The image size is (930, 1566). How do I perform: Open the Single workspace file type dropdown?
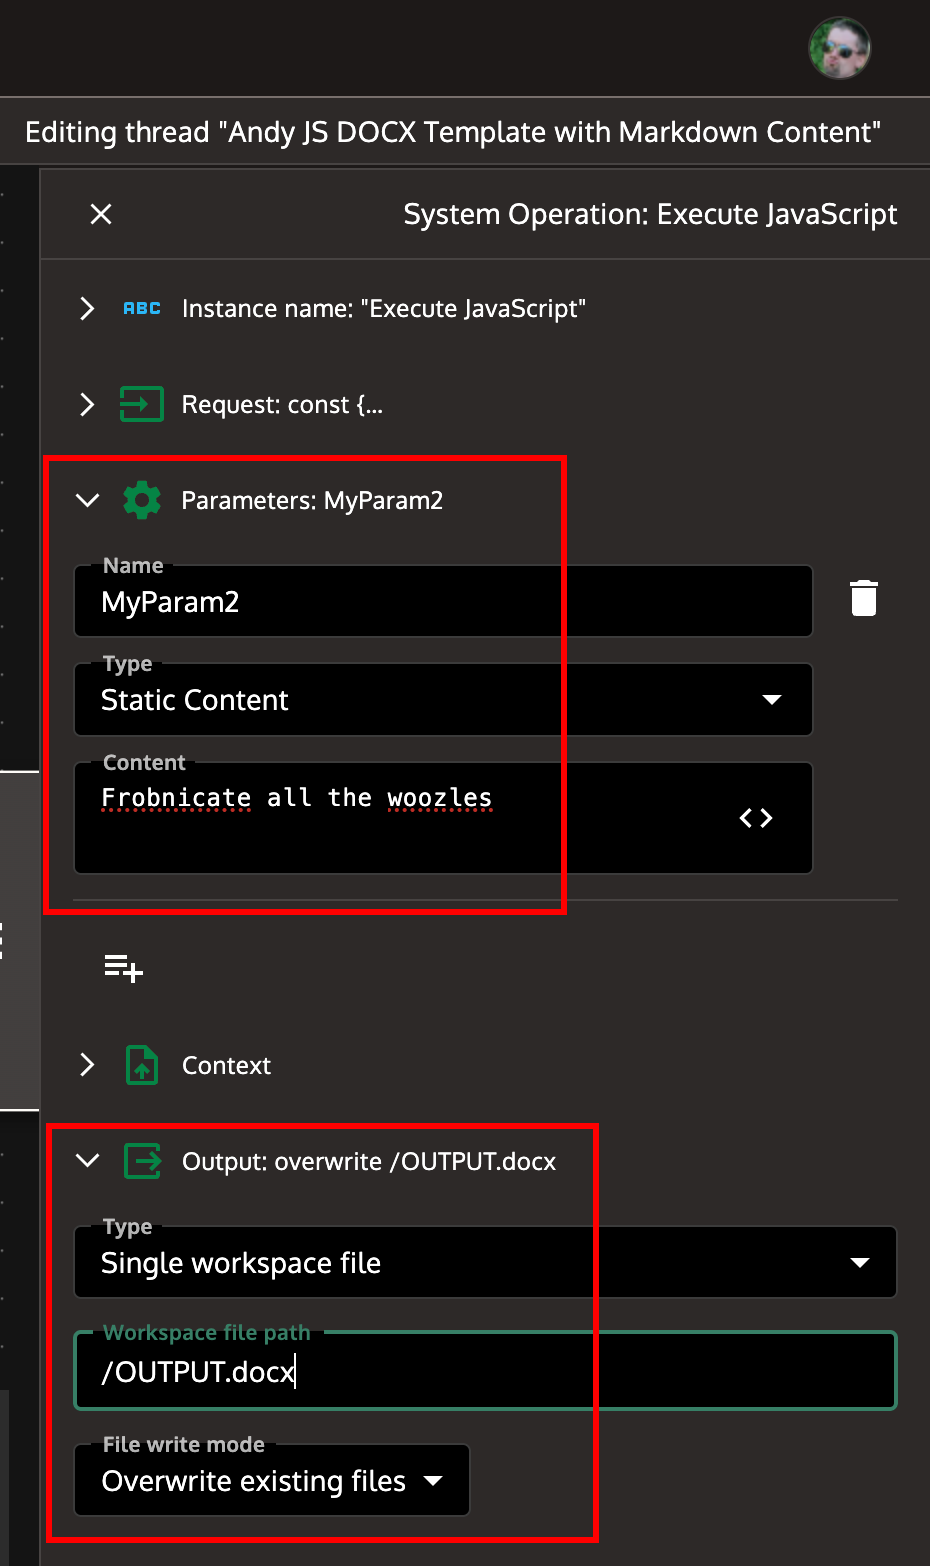coord(859,1262)
